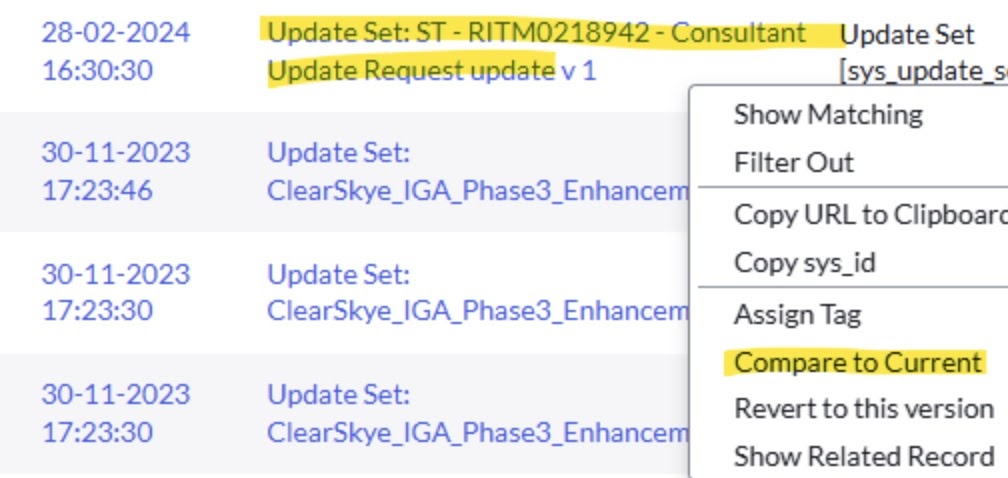Open the 28-02-2024 version record date
Screen dimensions: 1008x478
pos(115,33)
